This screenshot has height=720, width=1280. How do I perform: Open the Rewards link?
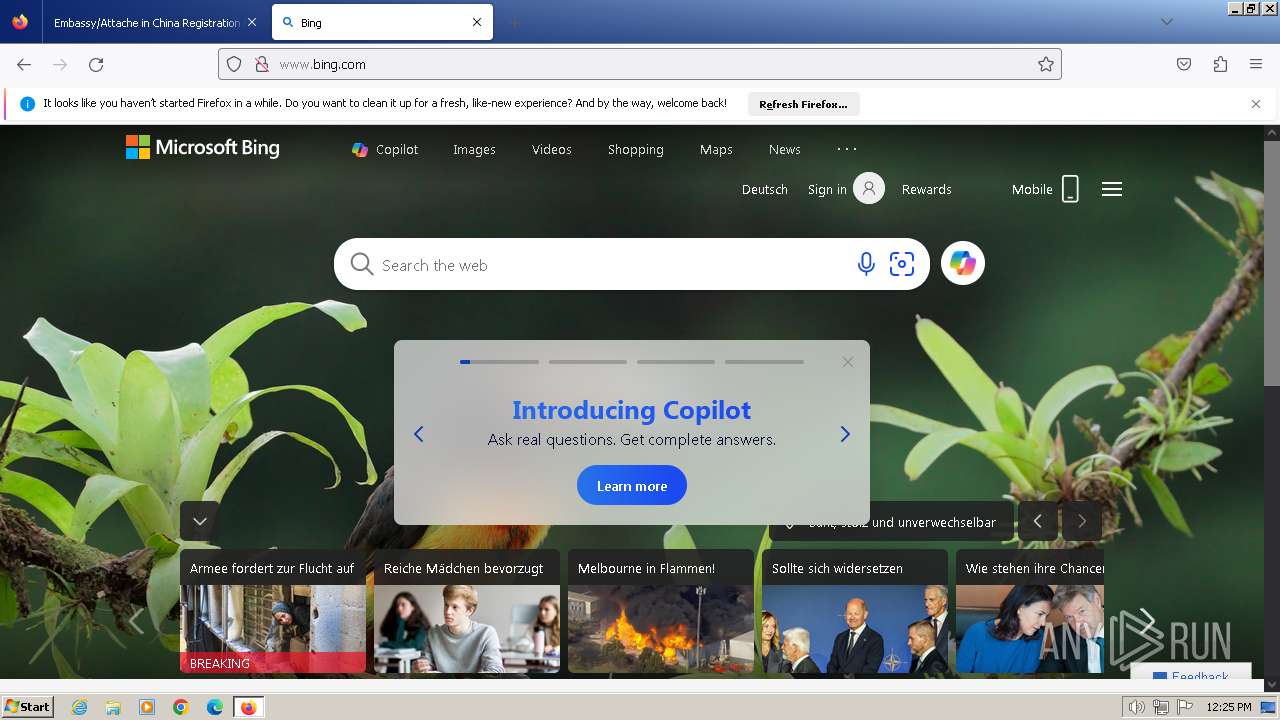click(927, 189)
